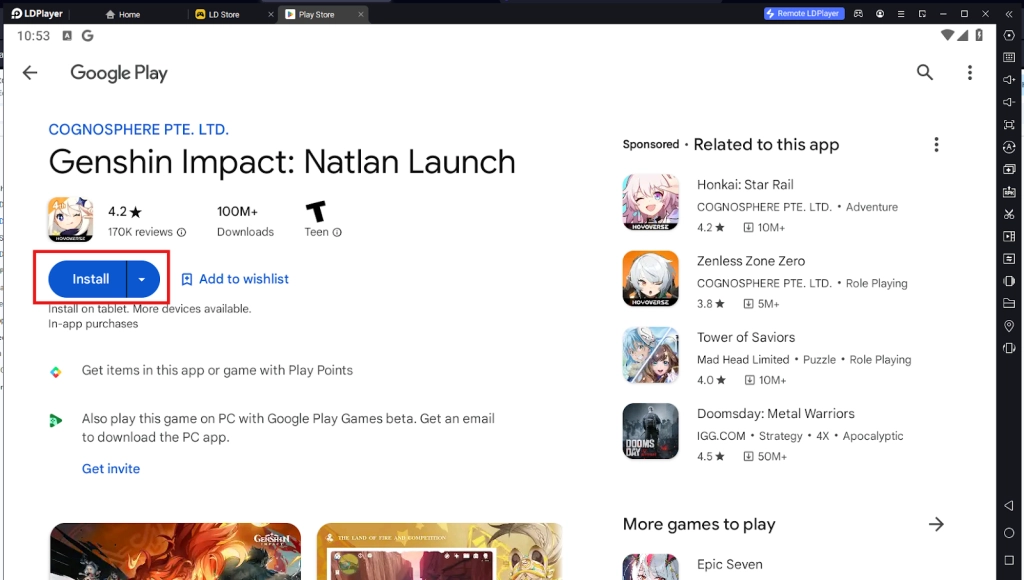
Task: Open LDPlayer hamburger menu
Action: [x=901, y=14]
